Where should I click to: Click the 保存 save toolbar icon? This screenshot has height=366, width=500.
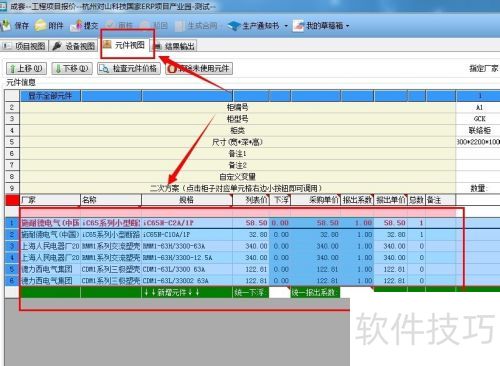click(x=5, y=25)
